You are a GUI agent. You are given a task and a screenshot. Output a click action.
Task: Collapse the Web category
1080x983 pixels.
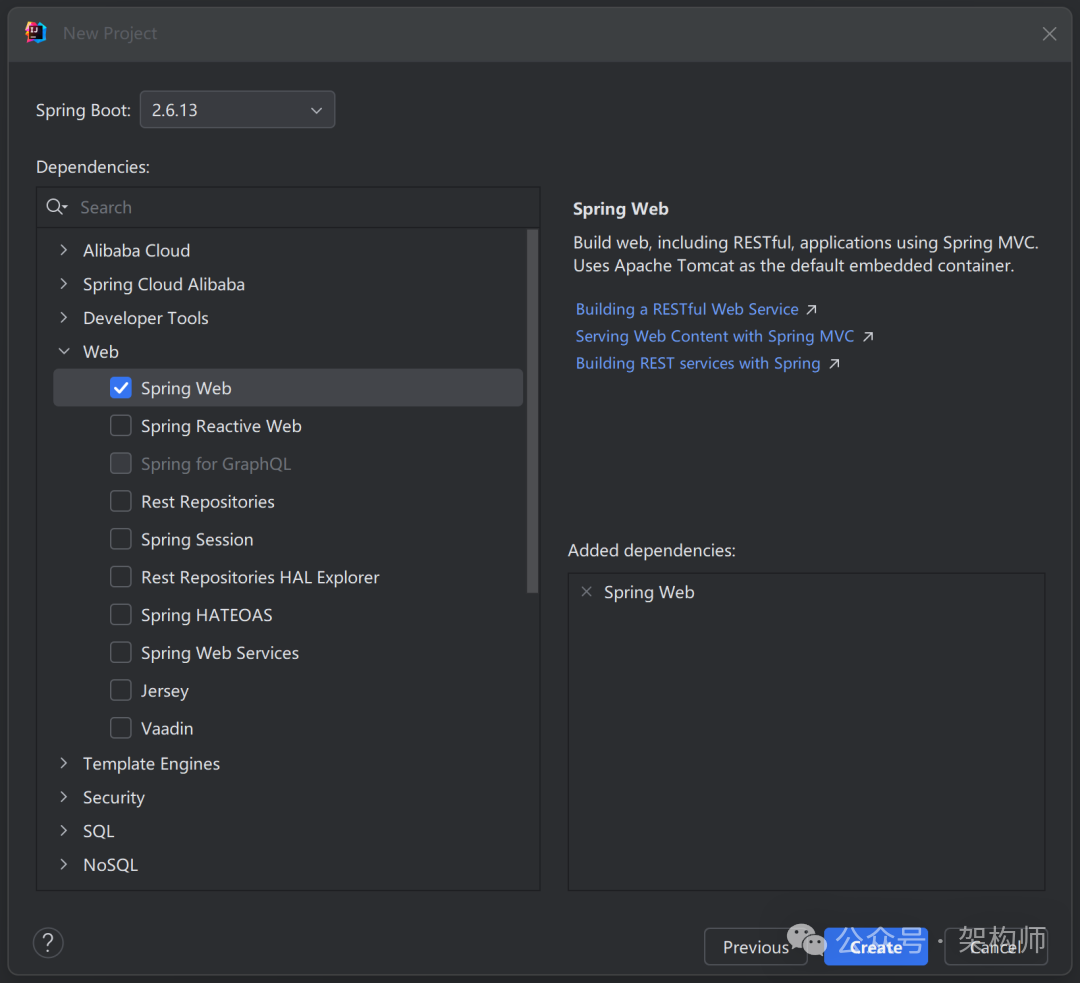click(x=64, y=352)
